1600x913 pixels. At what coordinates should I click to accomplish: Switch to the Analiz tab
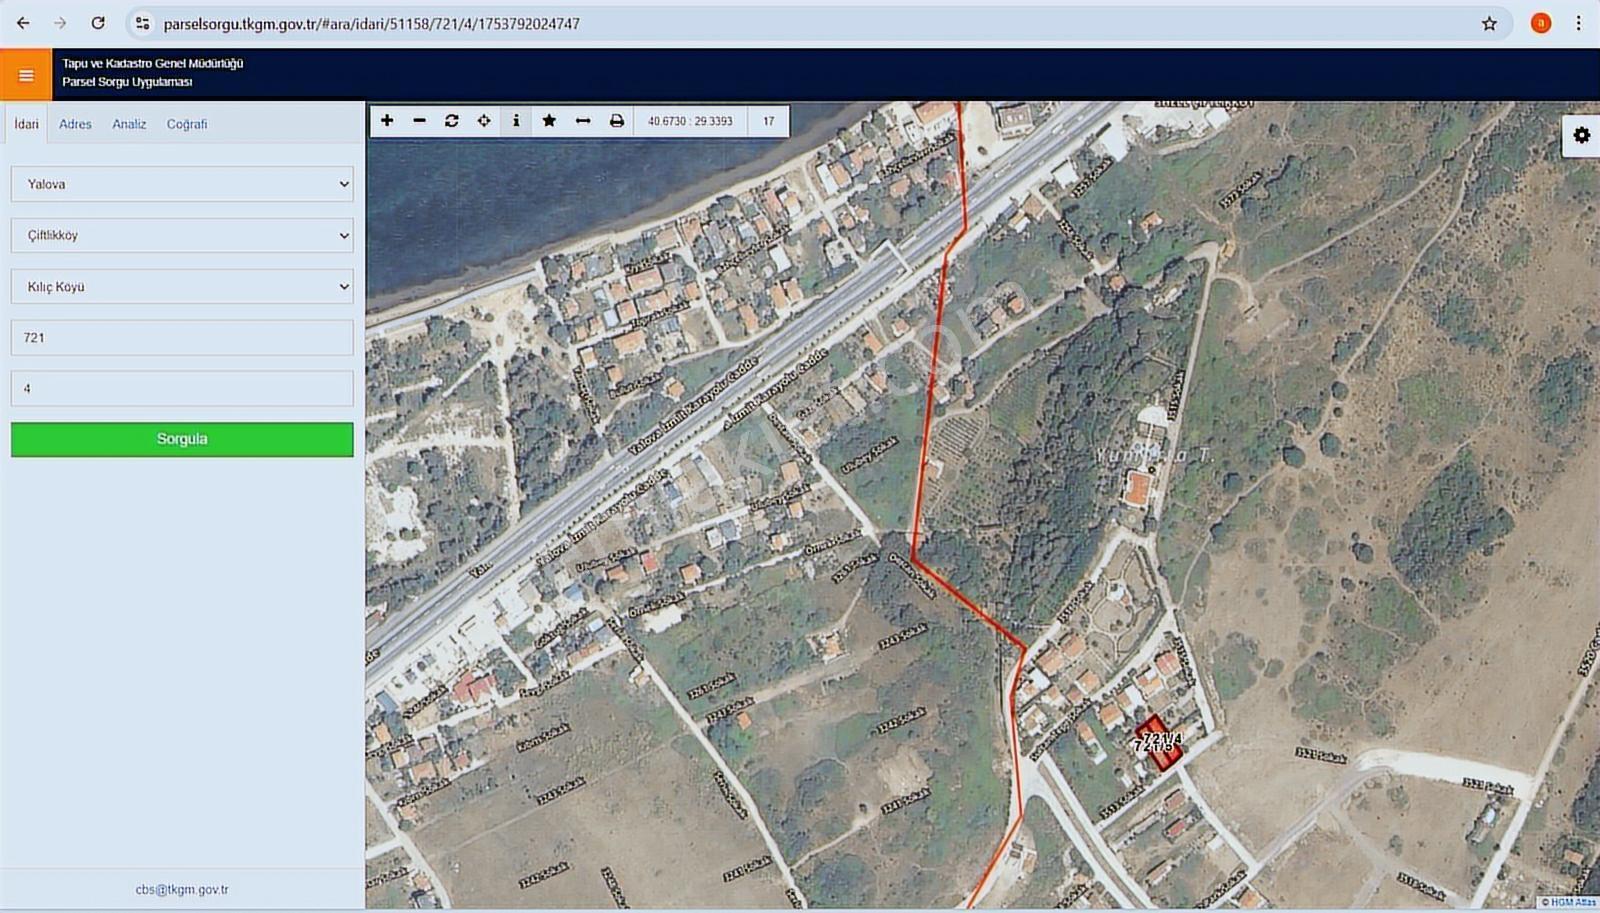coord(129,124)
